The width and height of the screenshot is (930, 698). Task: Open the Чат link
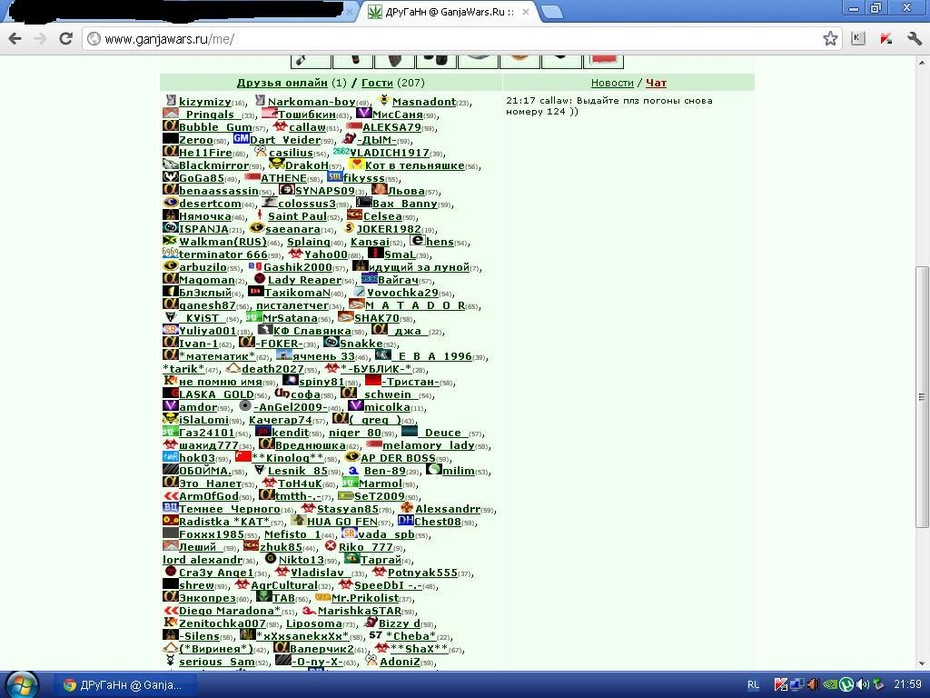[656, 82]
